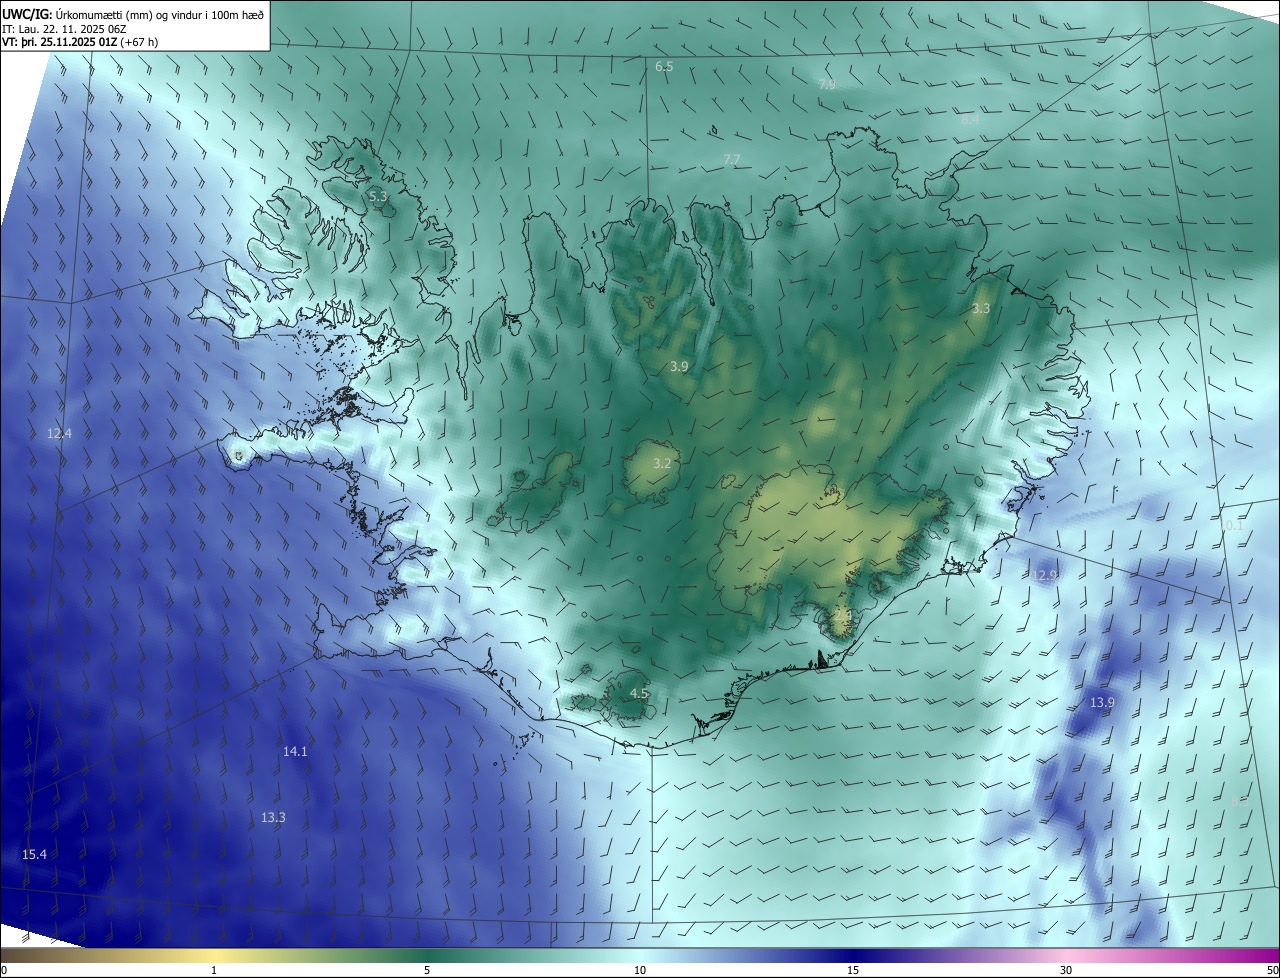1280x978 pixels.
Task: Click the '13.9' value label on the map
Action: [x=1102, y=703]
